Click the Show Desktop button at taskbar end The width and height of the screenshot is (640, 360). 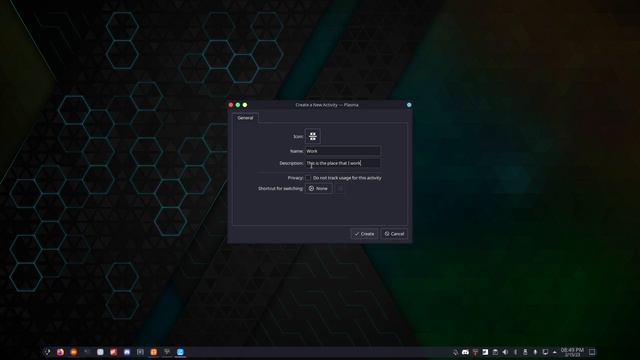pos(592,352)
